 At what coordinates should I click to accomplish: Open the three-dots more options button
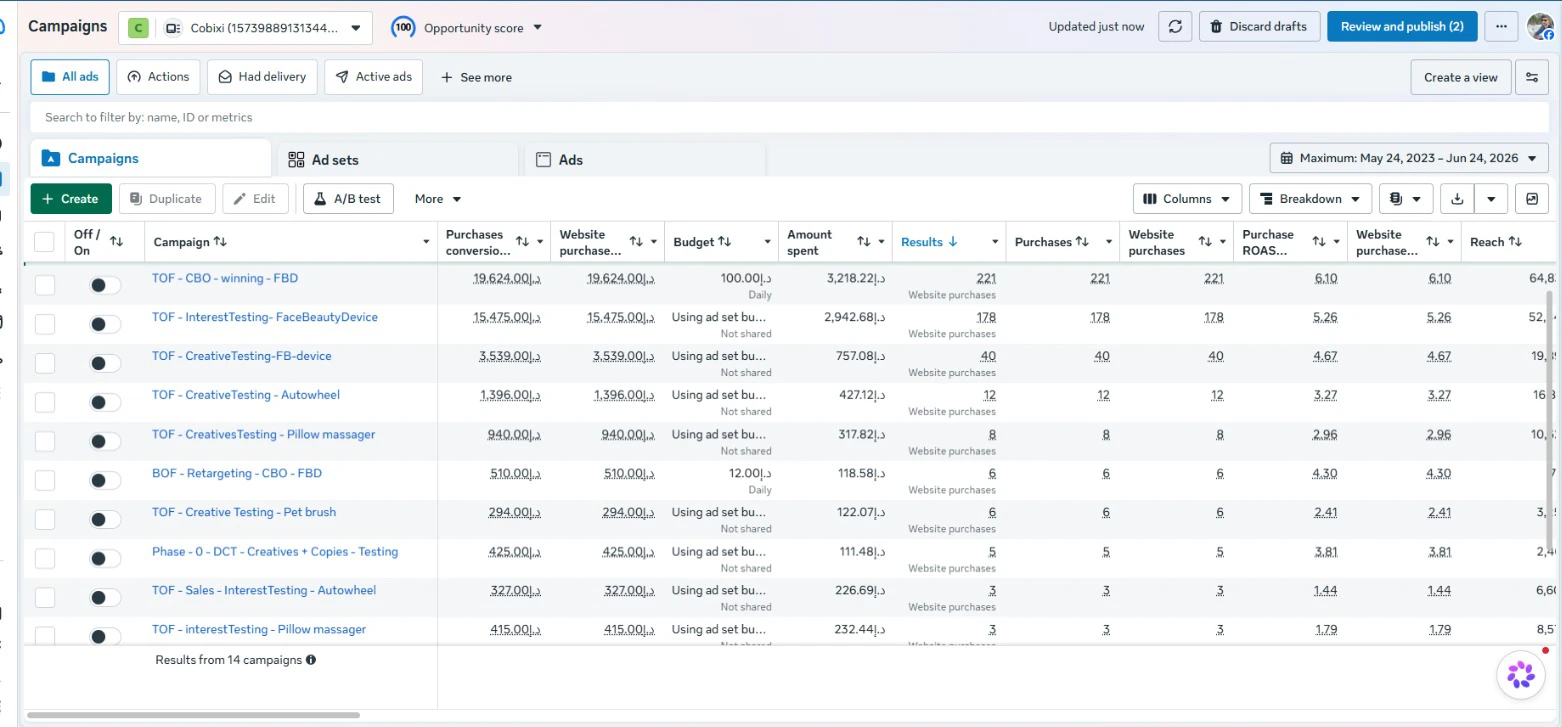click(1501, 27)
